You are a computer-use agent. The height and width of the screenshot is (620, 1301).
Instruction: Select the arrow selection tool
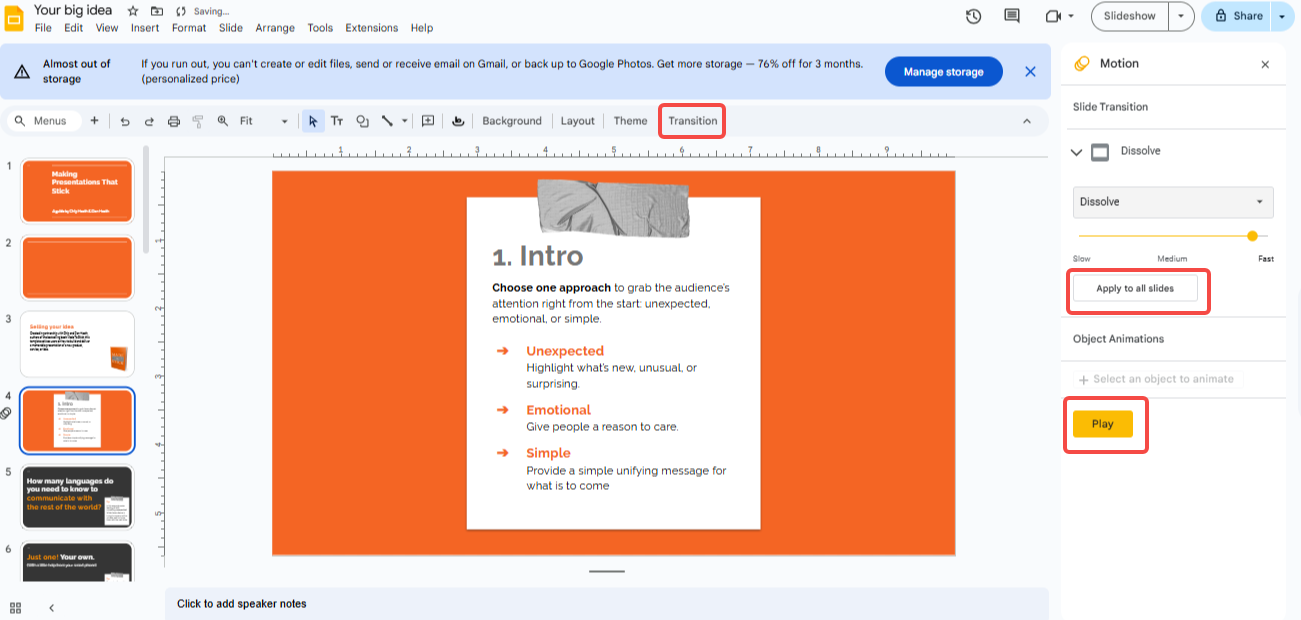click(x=313, y=120)
